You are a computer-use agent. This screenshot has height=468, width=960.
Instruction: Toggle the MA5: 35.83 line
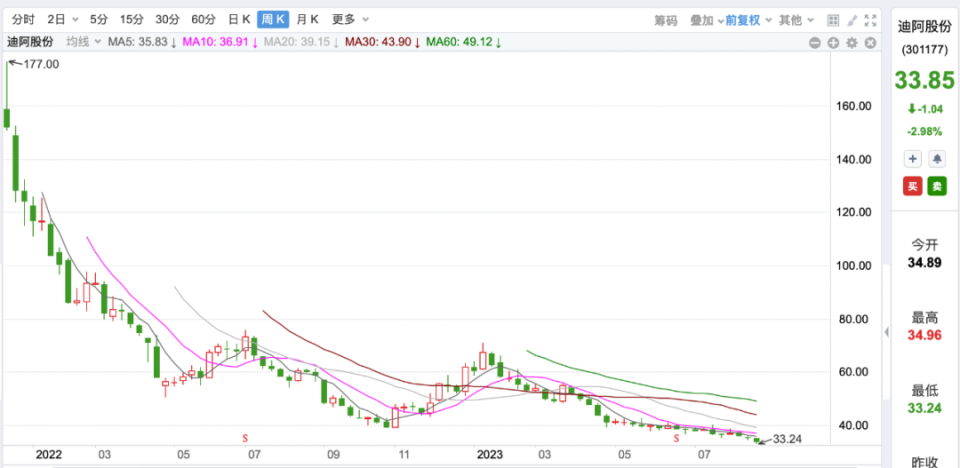coord(143,42)
